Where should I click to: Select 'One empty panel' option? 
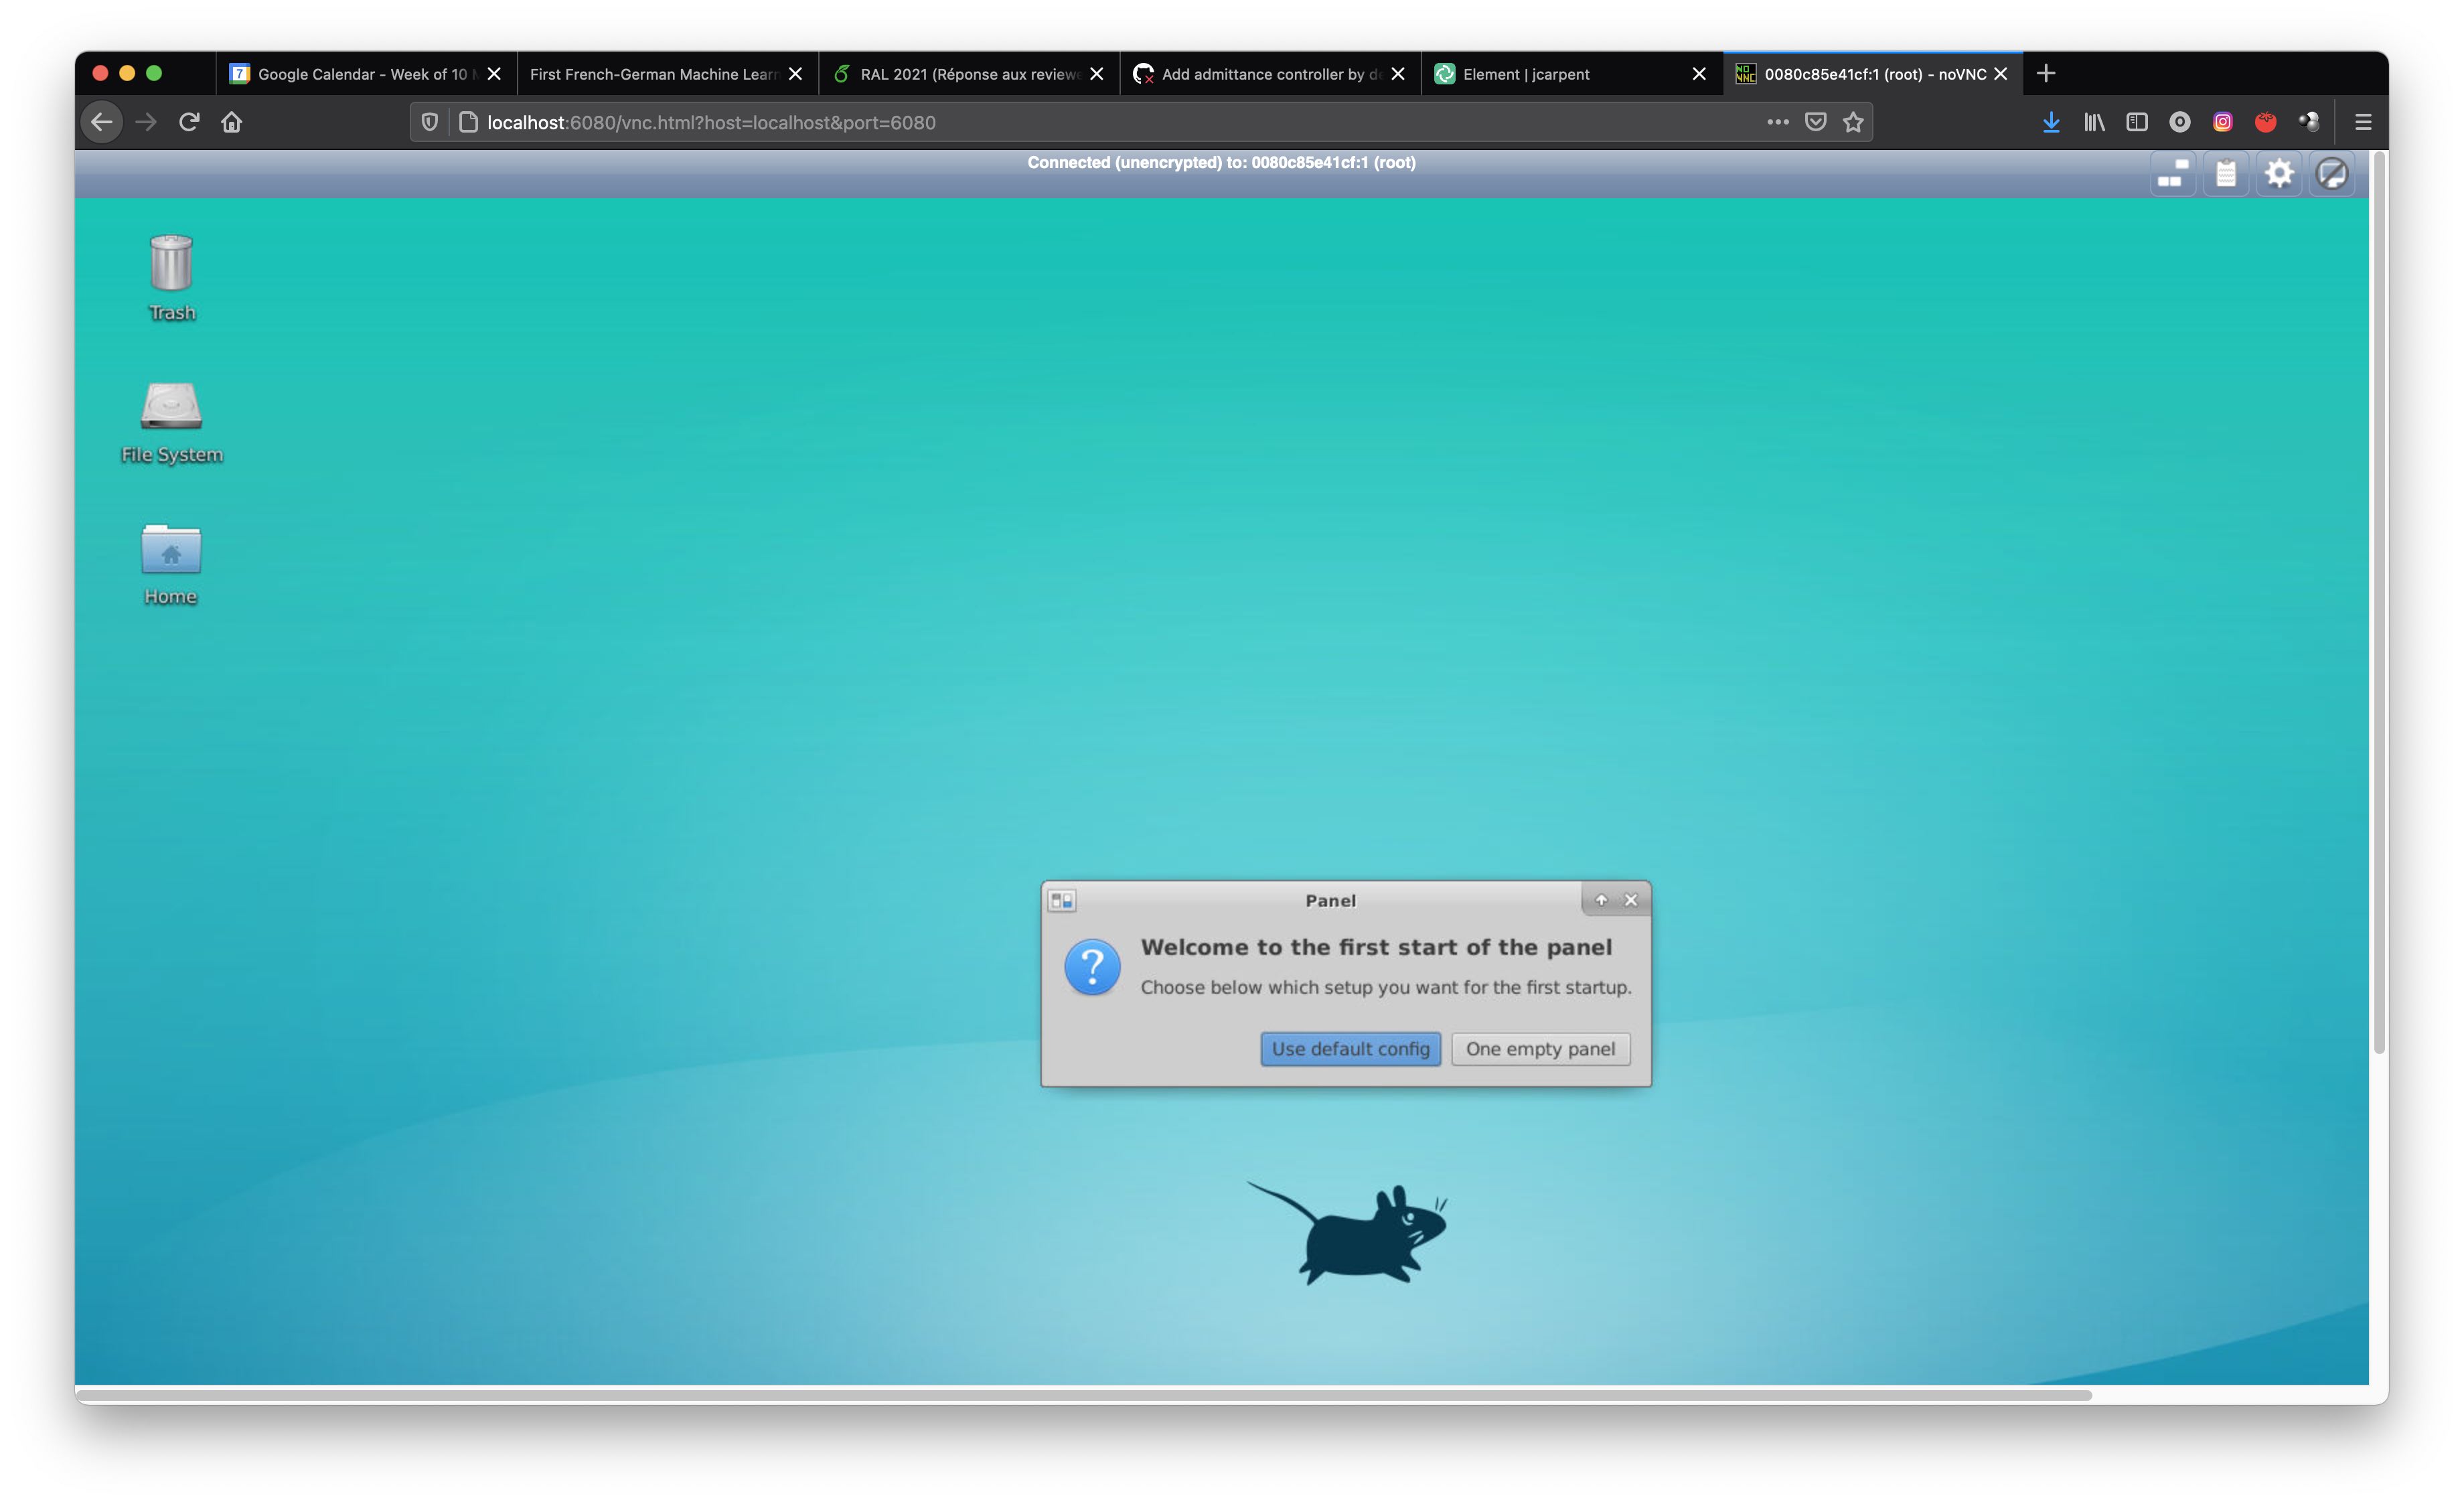(1537, 1048)
